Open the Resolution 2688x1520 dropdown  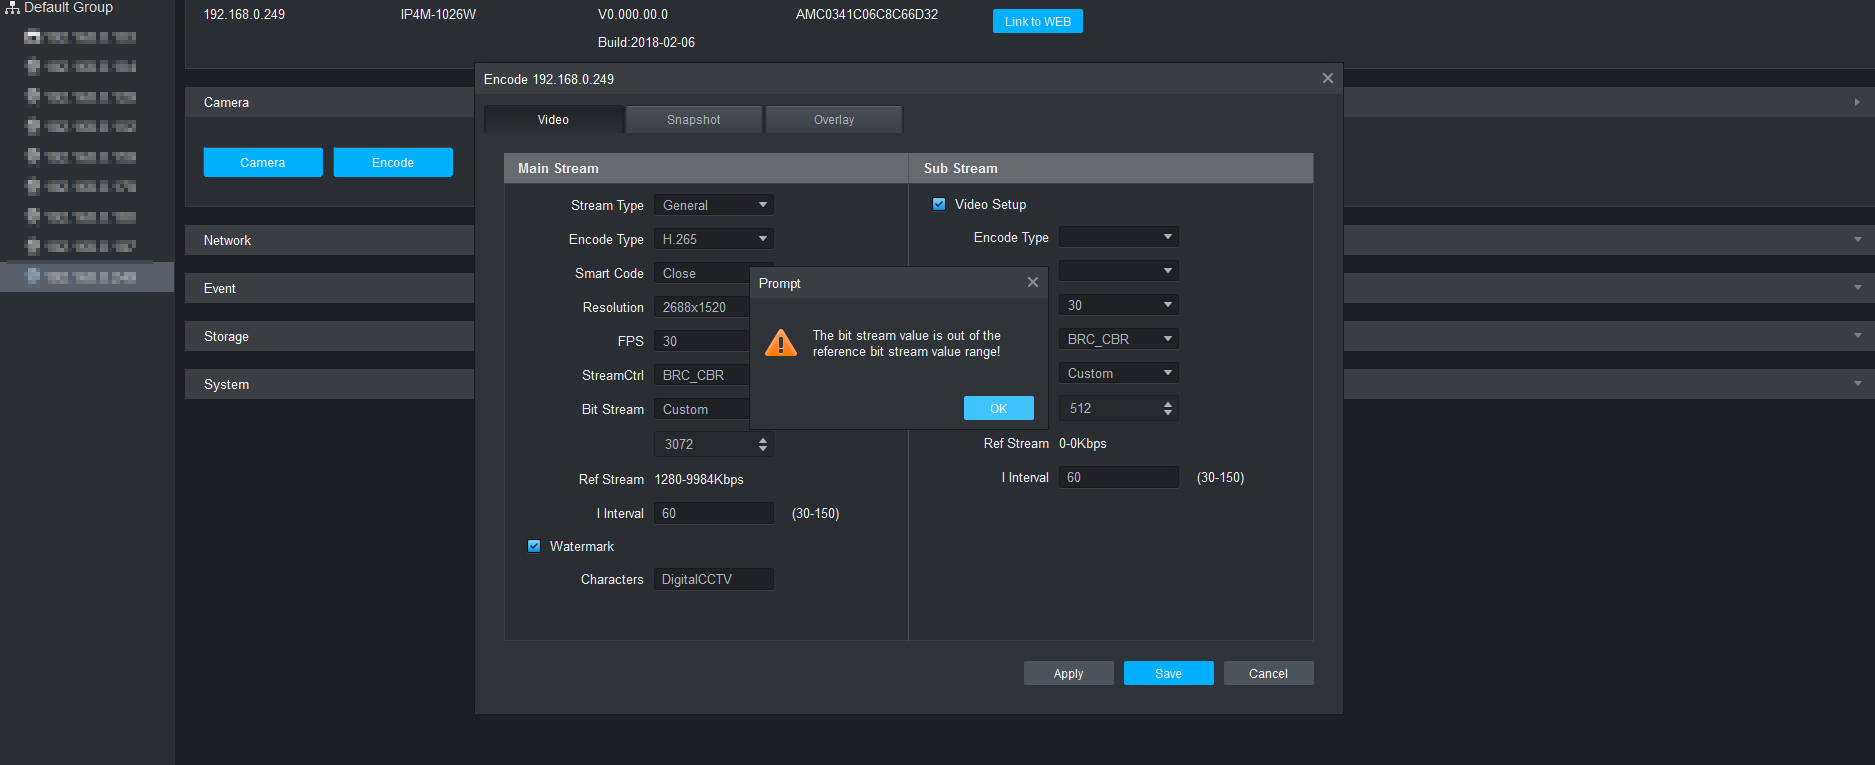(x=702, y=307)
